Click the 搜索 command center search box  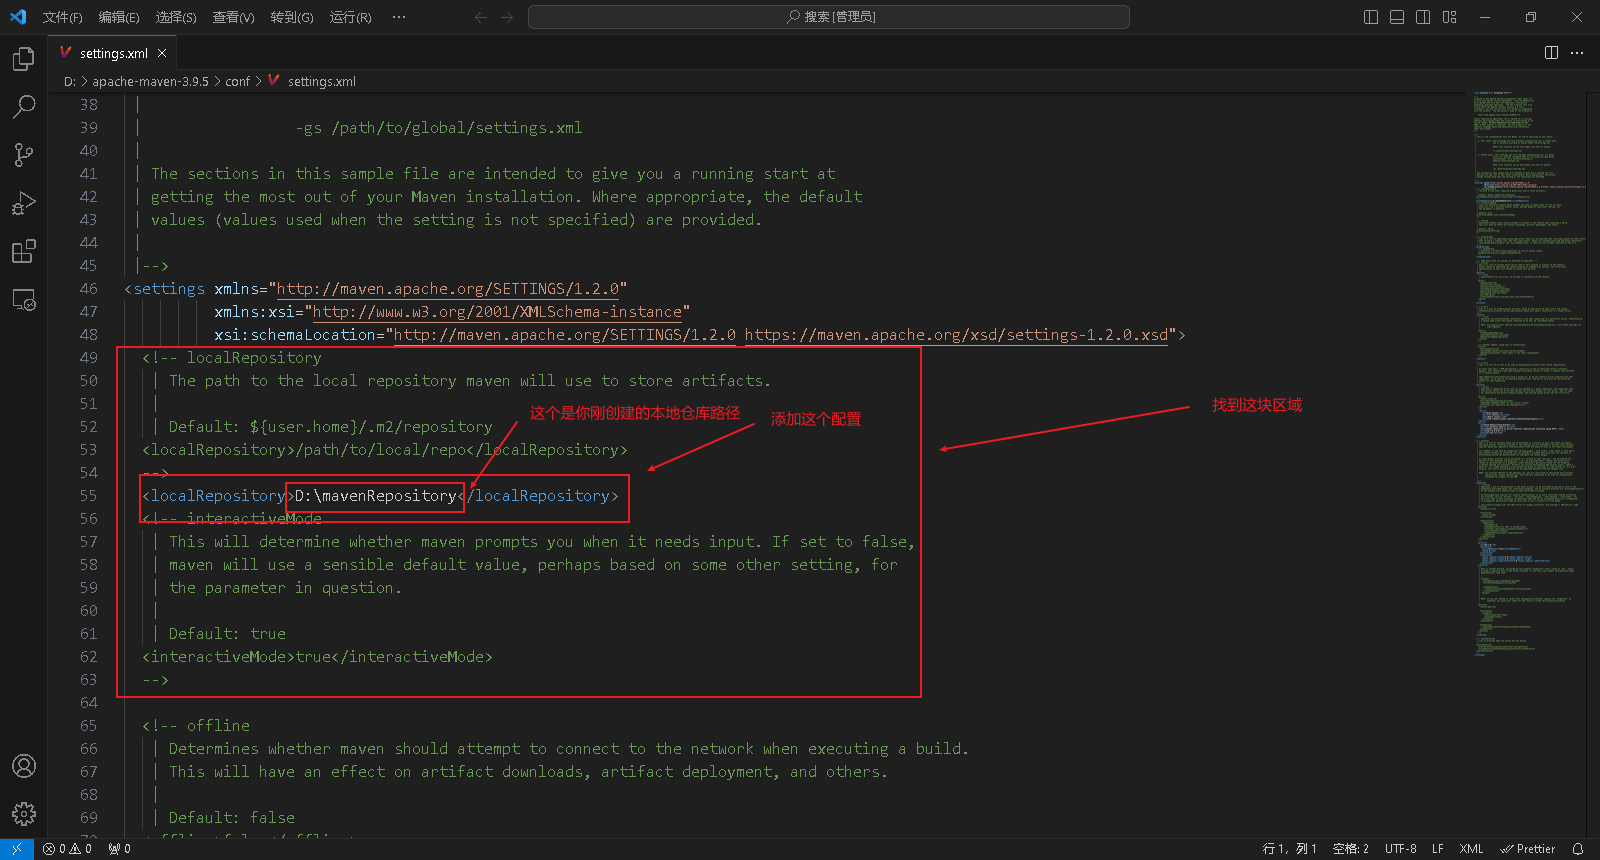828,17
